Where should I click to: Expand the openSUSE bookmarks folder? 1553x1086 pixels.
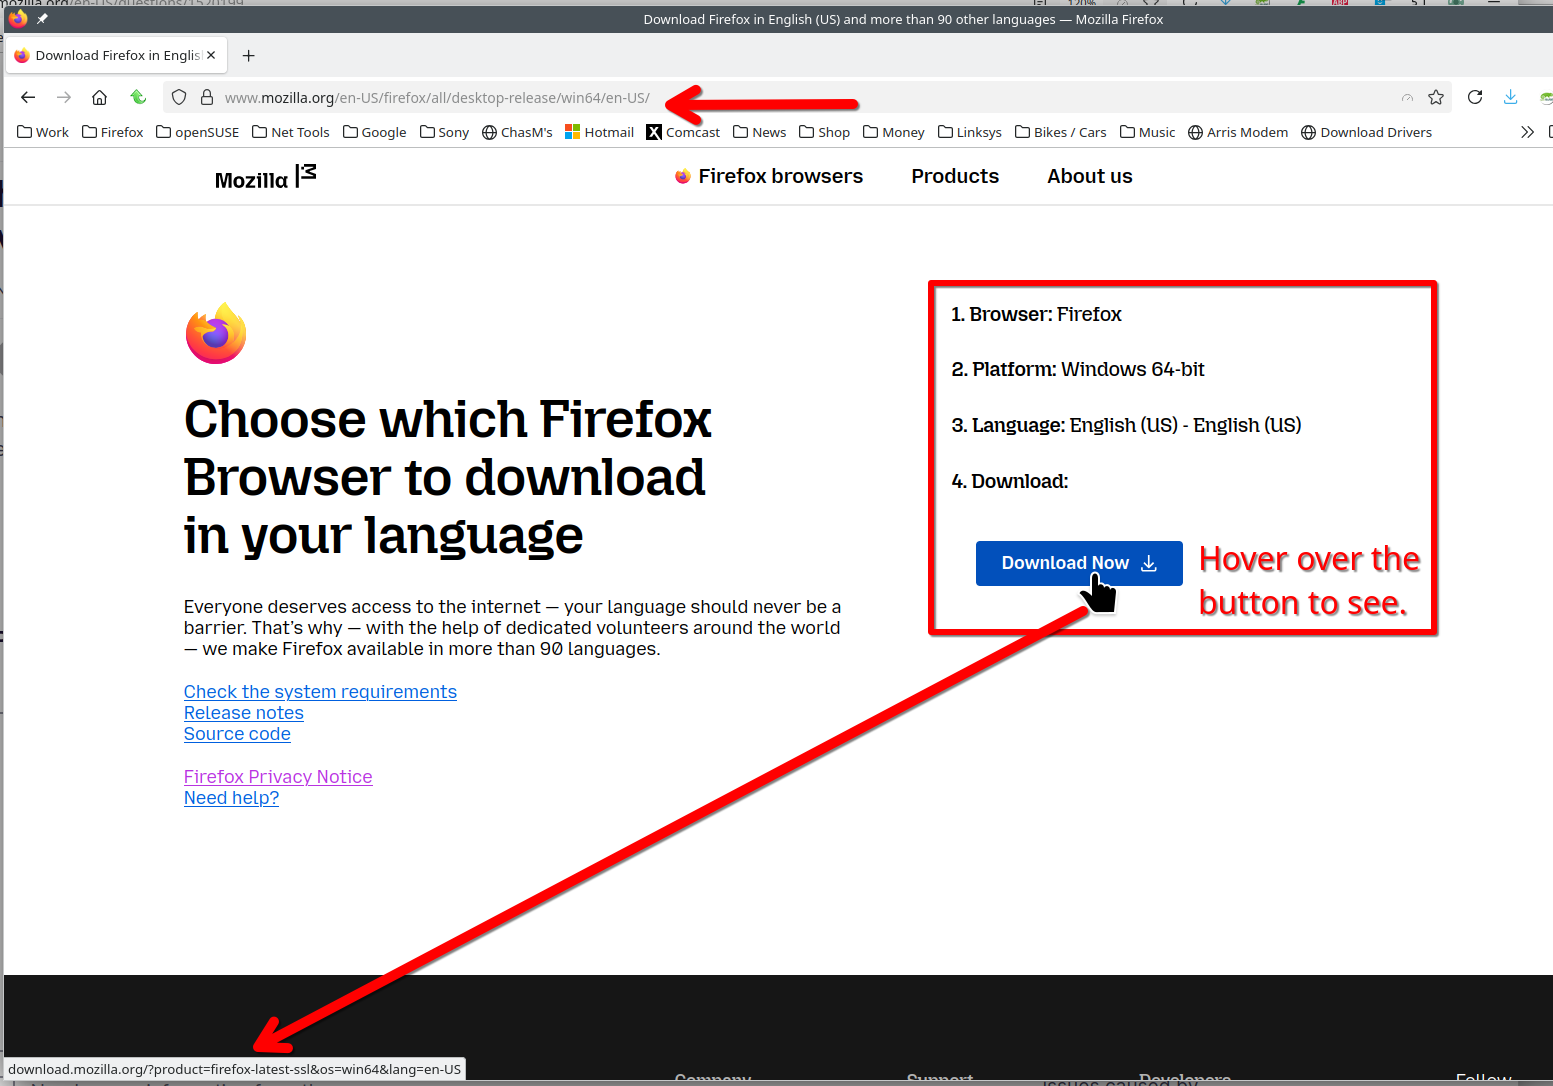point(198,132)
